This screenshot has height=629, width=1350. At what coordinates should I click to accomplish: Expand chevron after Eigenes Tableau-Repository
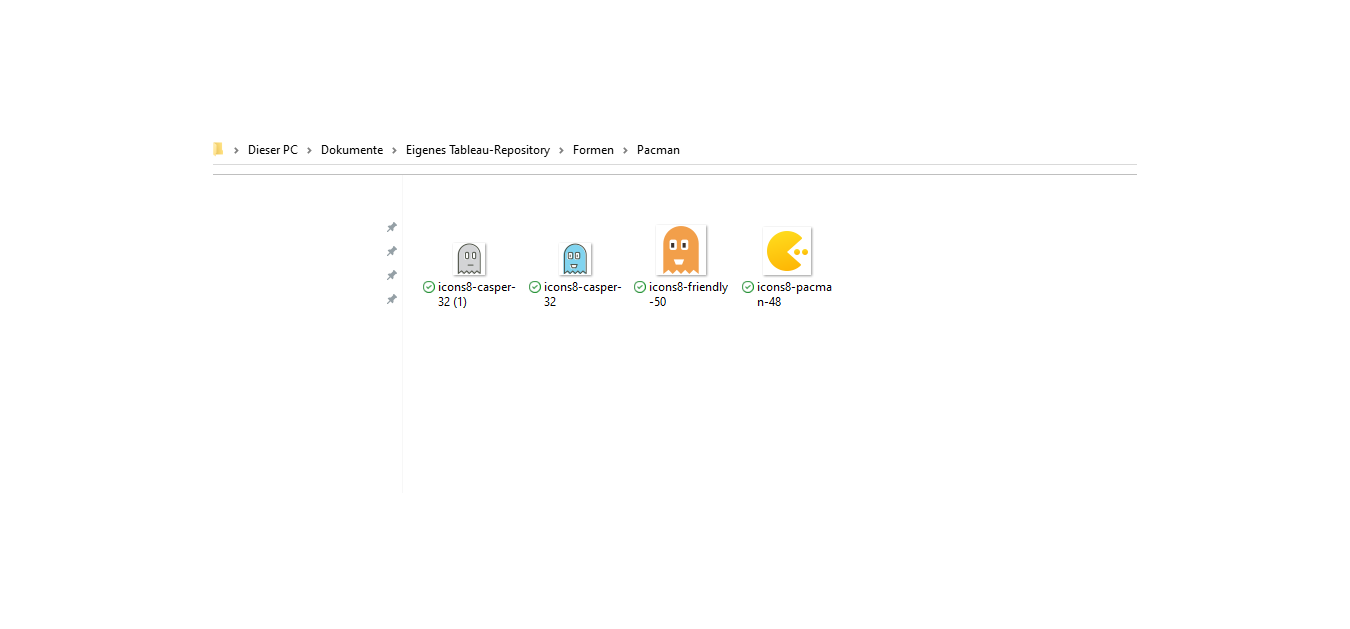562,150
